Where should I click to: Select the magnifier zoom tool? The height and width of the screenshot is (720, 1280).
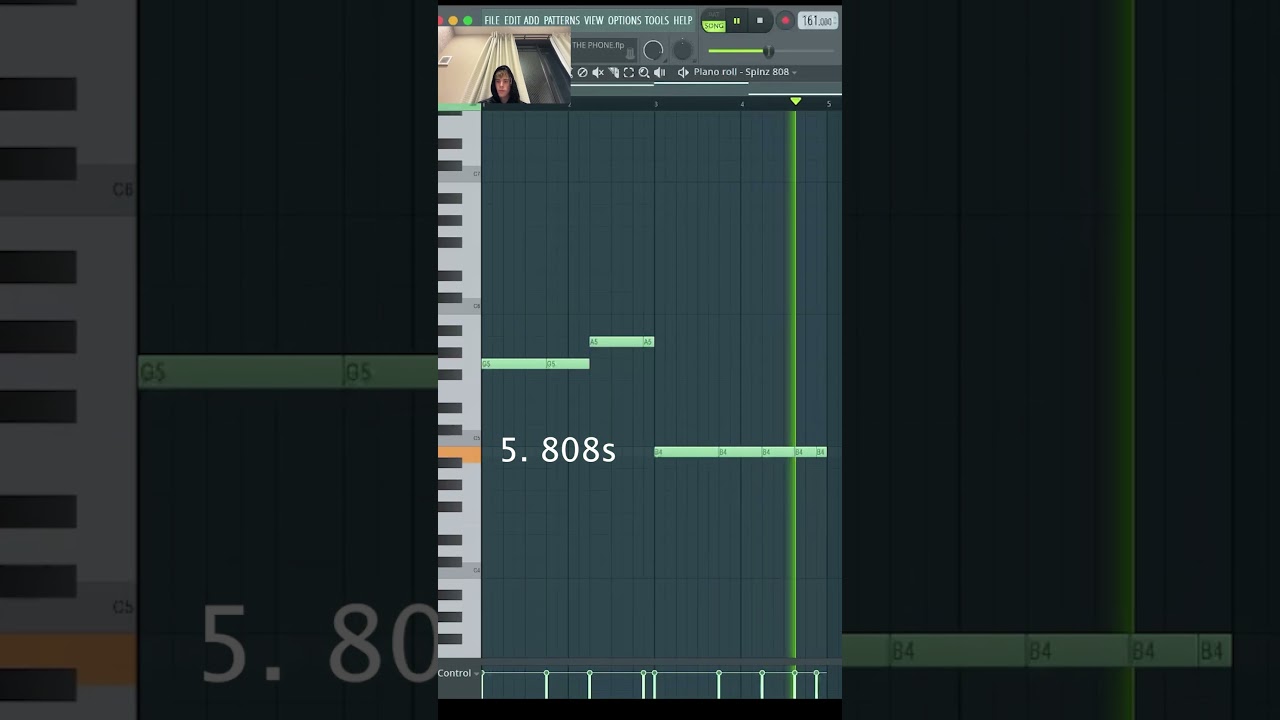click(644, 72)
